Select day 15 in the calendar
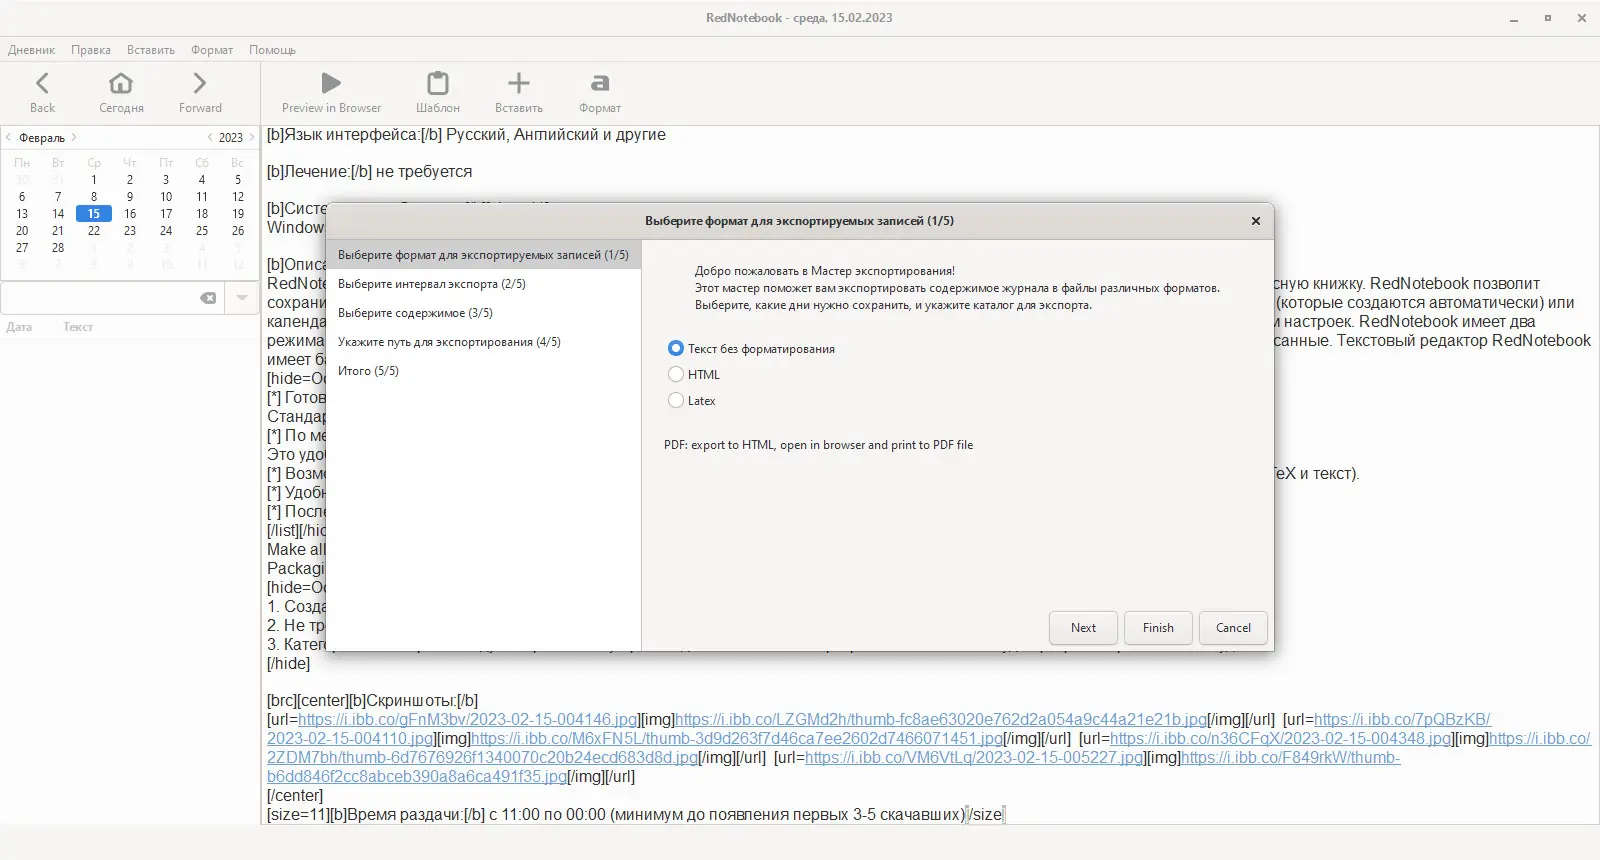The height and width of the screenshot is (860, 1600). tap(93, 213)
